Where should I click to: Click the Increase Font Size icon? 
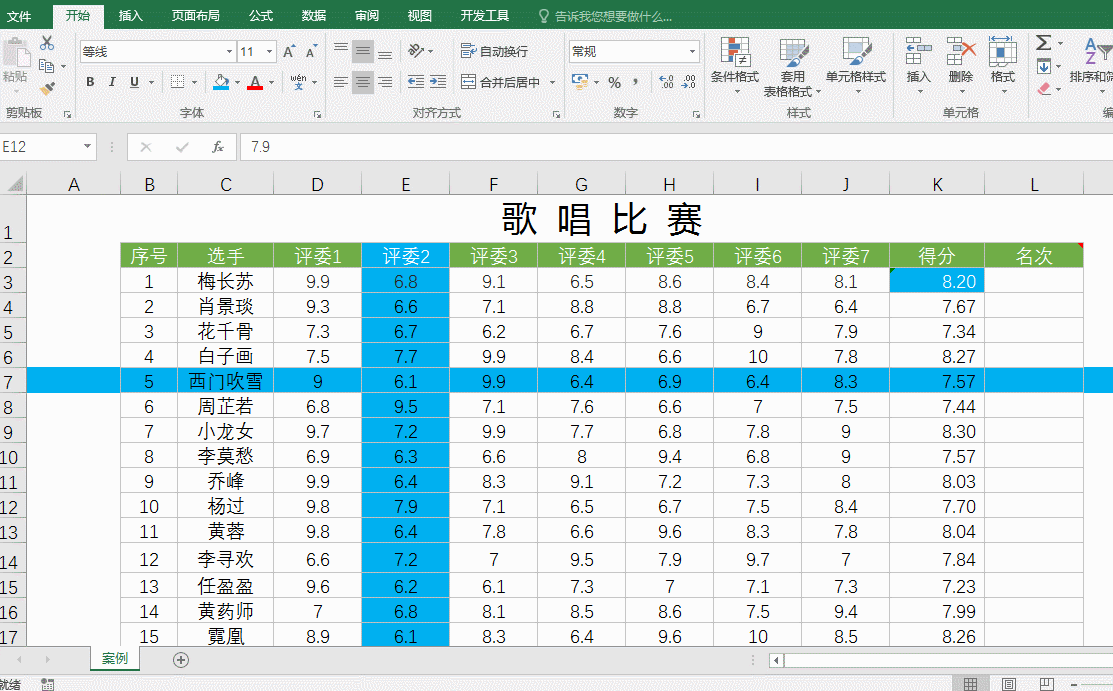tap(289, 52)
